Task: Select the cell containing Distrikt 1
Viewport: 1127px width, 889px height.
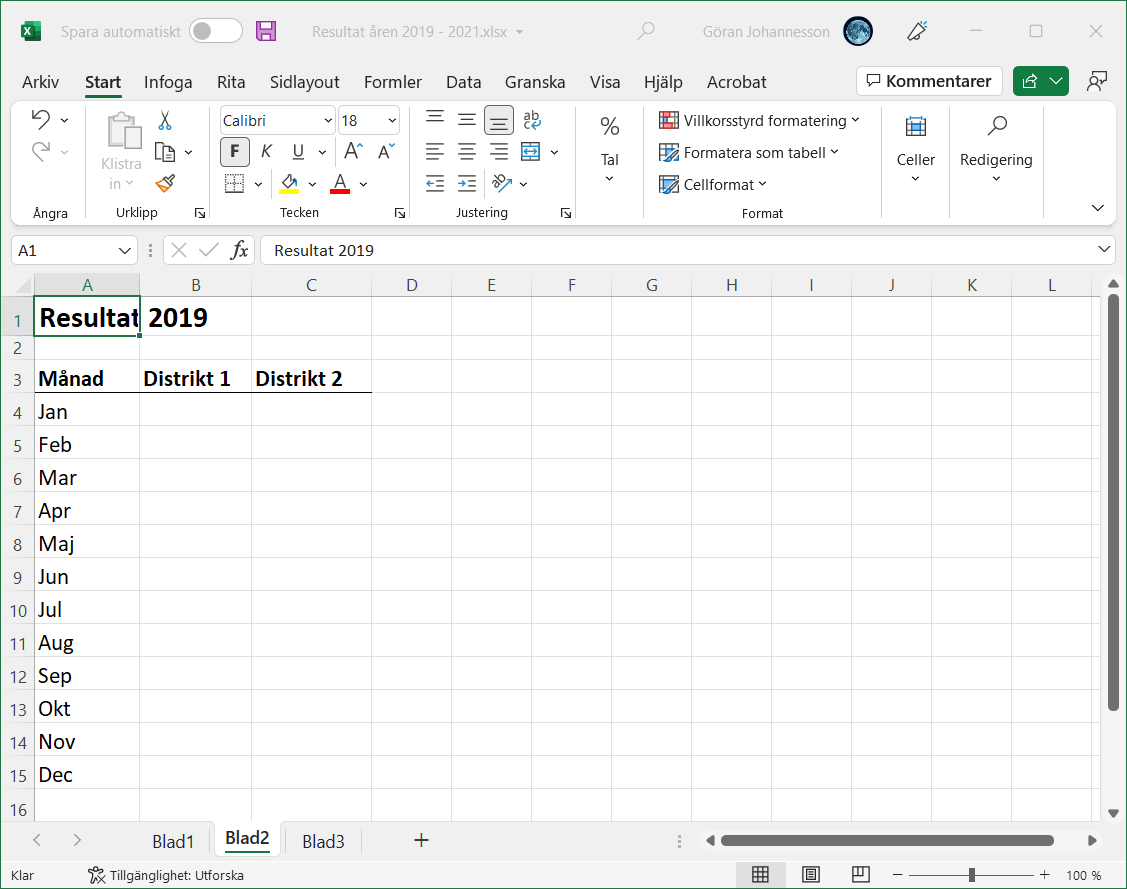Action: [x=195, y=379]
